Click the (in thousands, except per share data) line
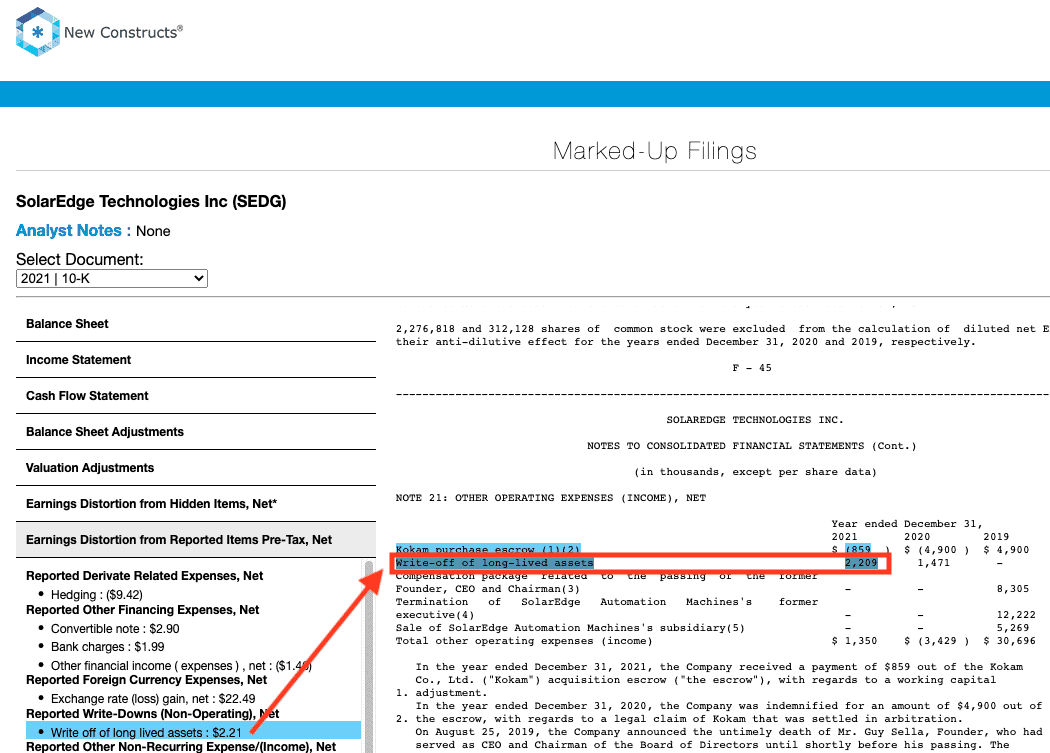Screen dimensions: 1050x753 coord(755,472)
